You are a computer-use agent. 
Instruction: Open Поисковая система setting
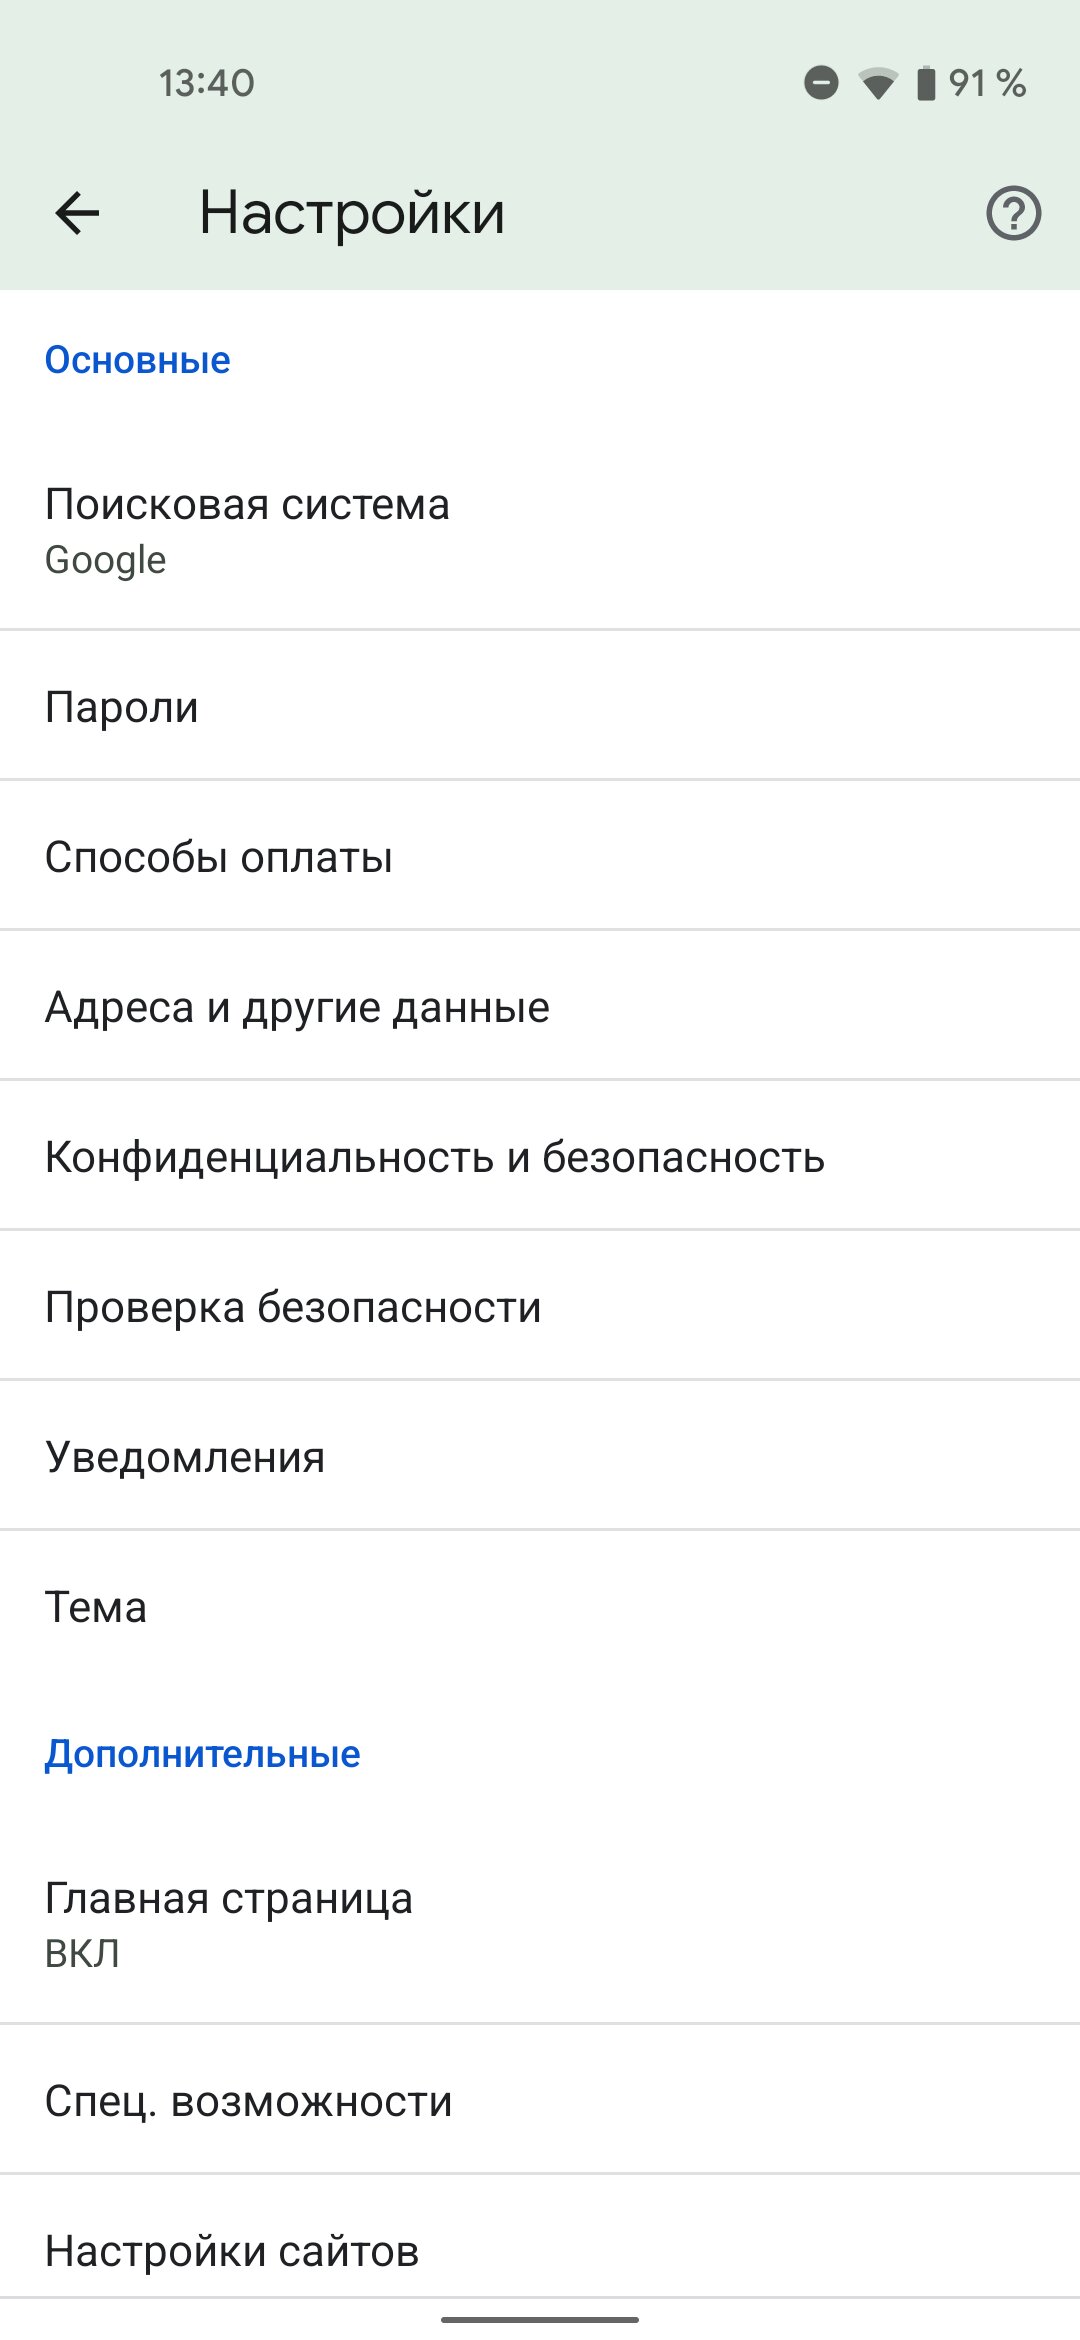(x=540, y=530)
